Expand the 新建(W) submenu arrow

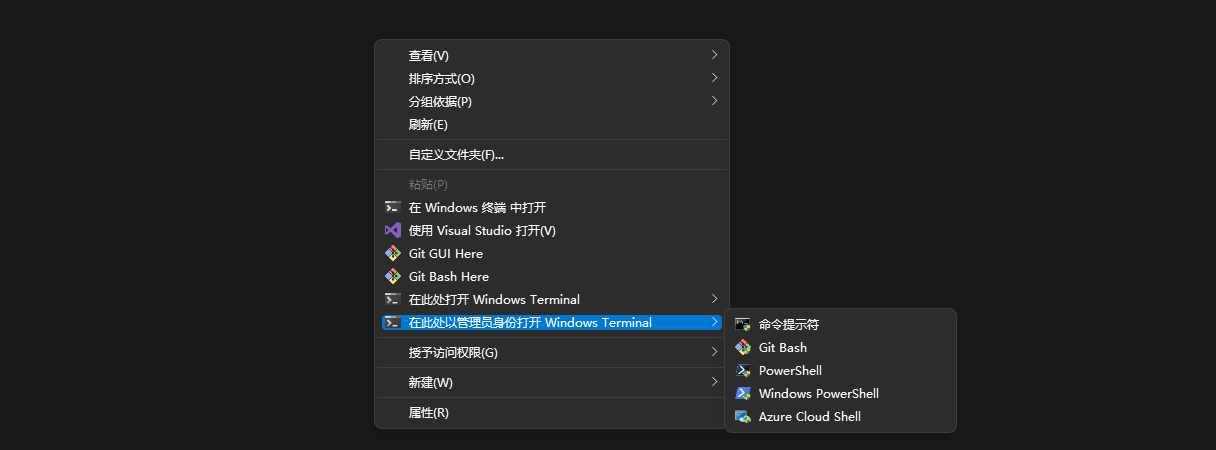pyautogui.click(x=714, y=382)
